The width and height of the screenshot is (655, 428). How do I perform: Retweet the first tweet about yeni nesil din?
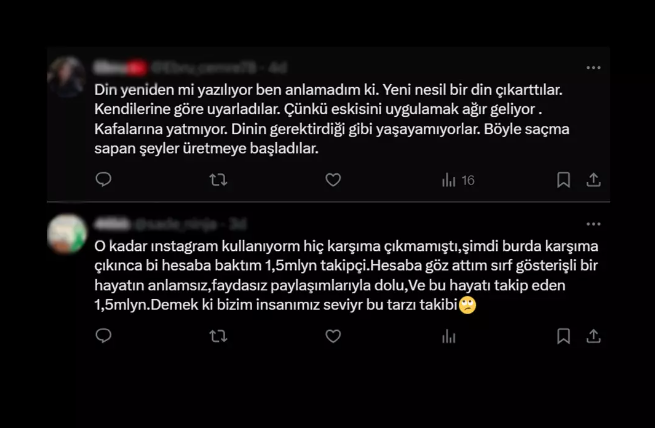(x=218, y=180)
